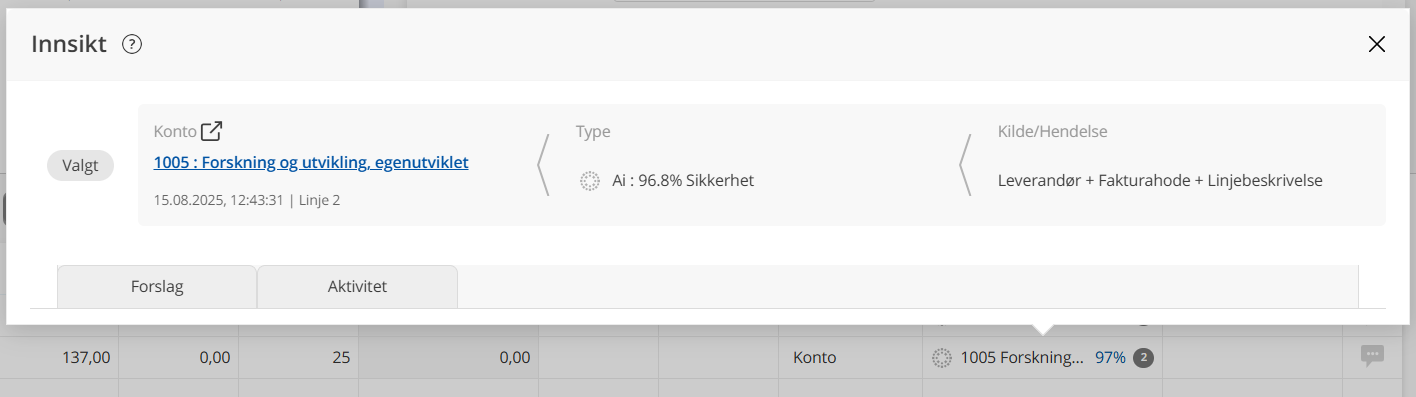This screenshot has height=397, width=1416.
Task: Open Konto in new window icon
Action: tap(212, 131)
